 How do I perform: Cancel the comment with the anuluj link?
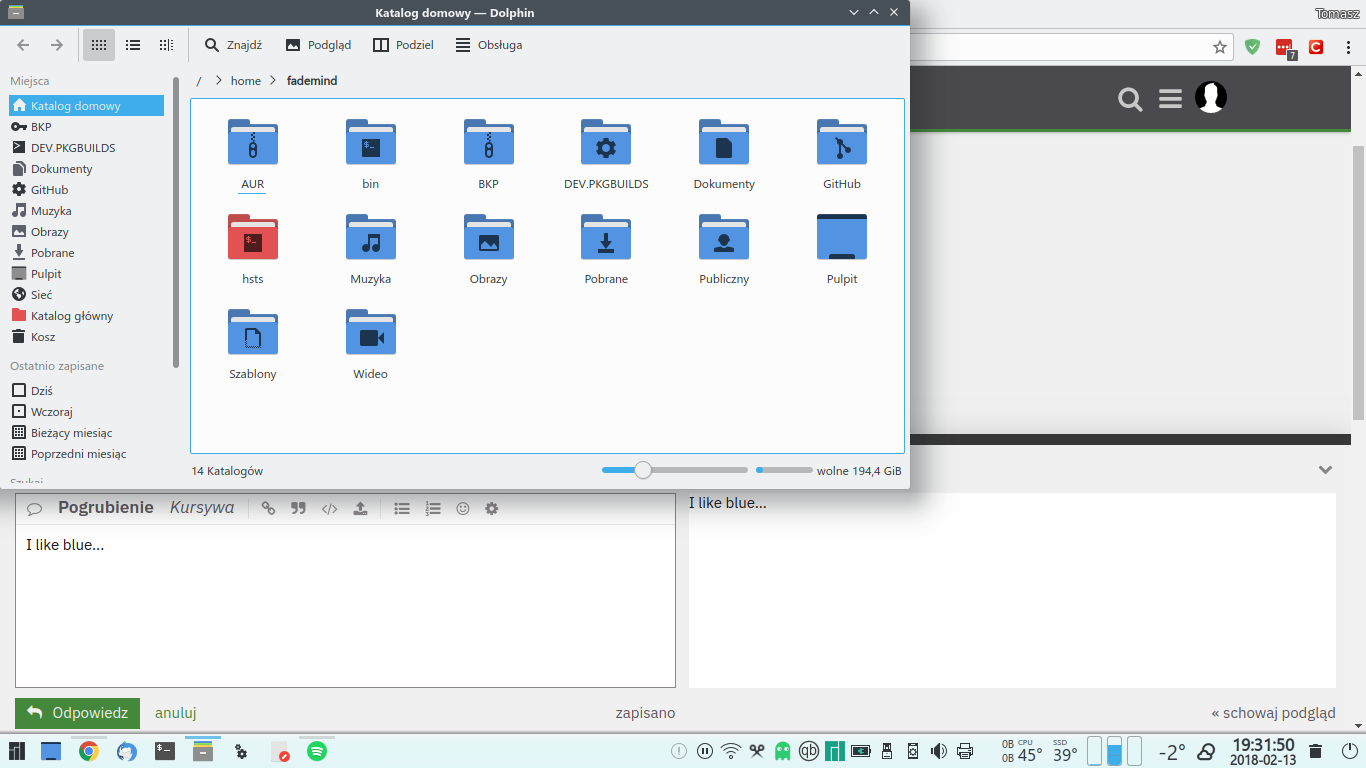175,713
